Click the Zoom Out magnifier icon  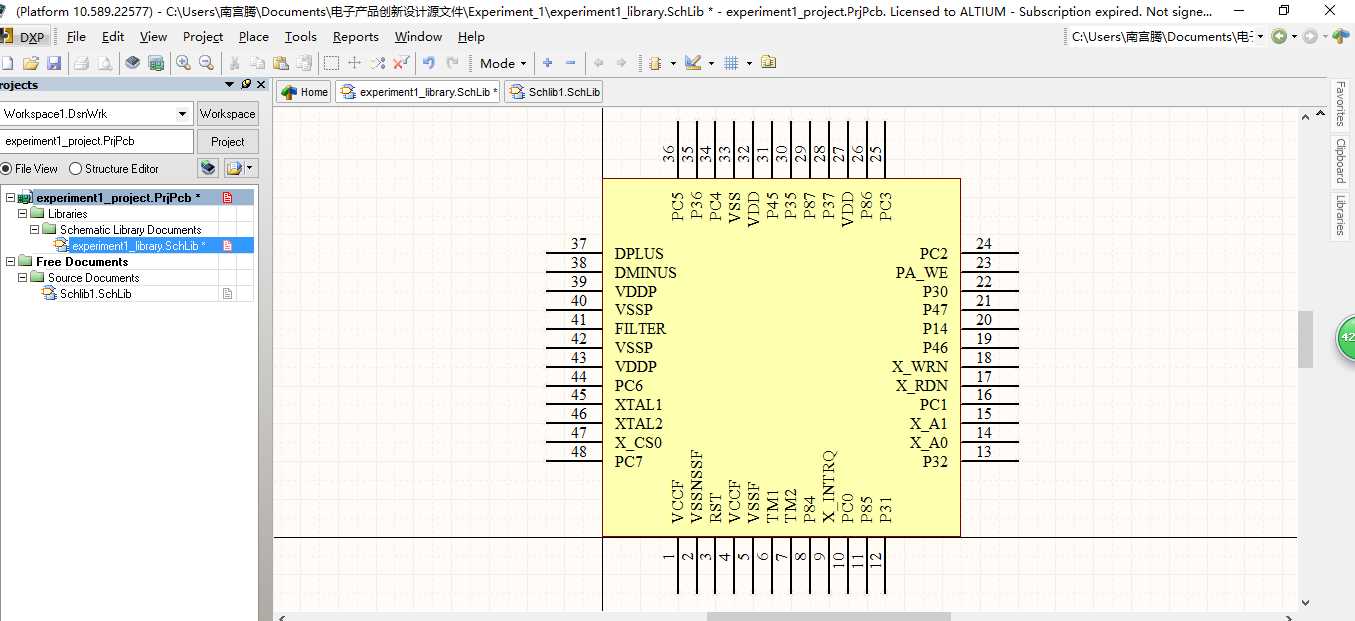(206, 63)
